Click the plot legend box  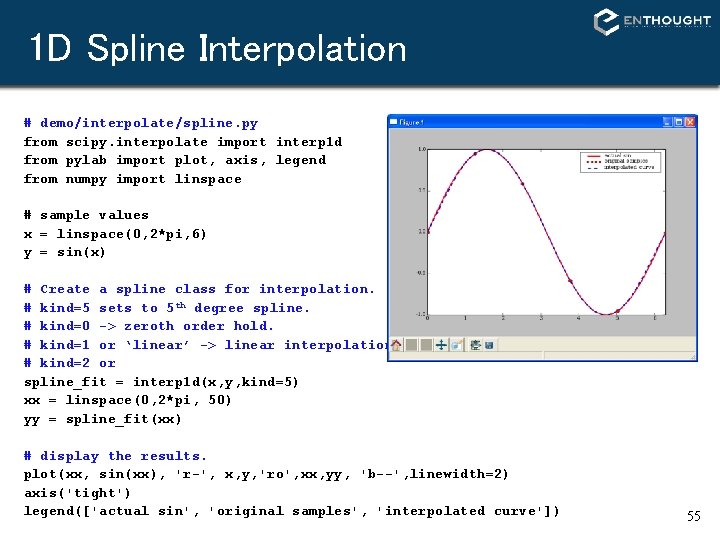click(x=620, y=162)
